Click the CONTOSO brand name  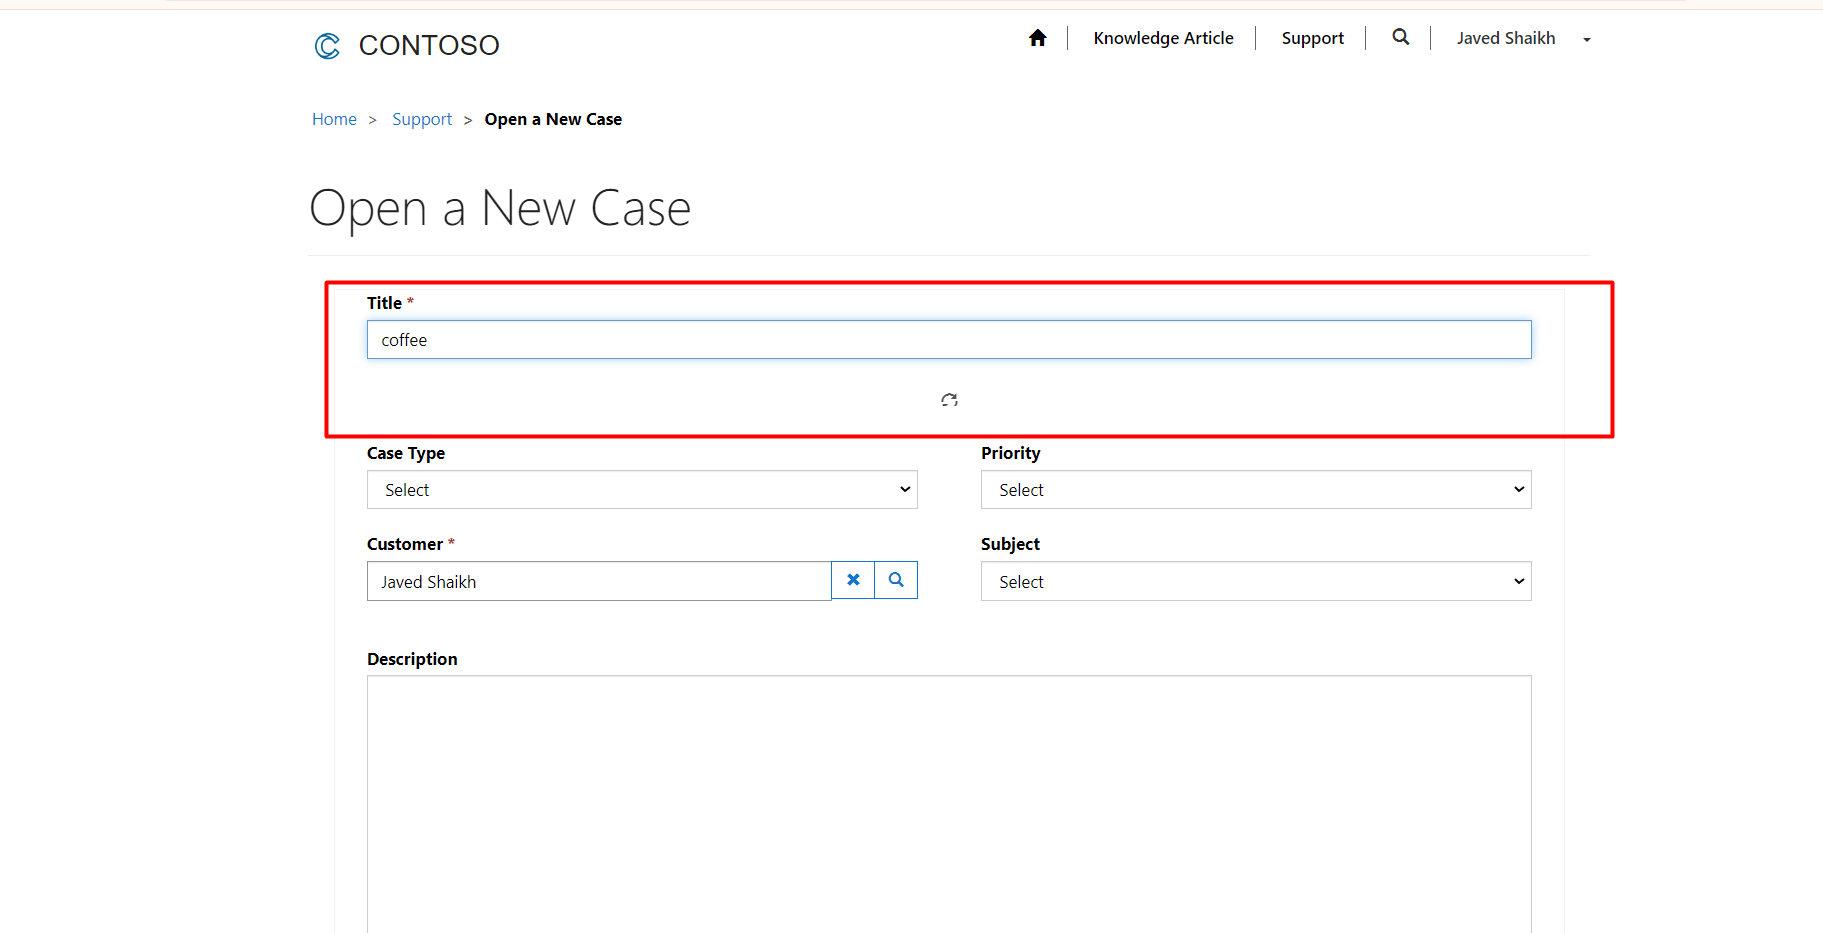(429, 45)
